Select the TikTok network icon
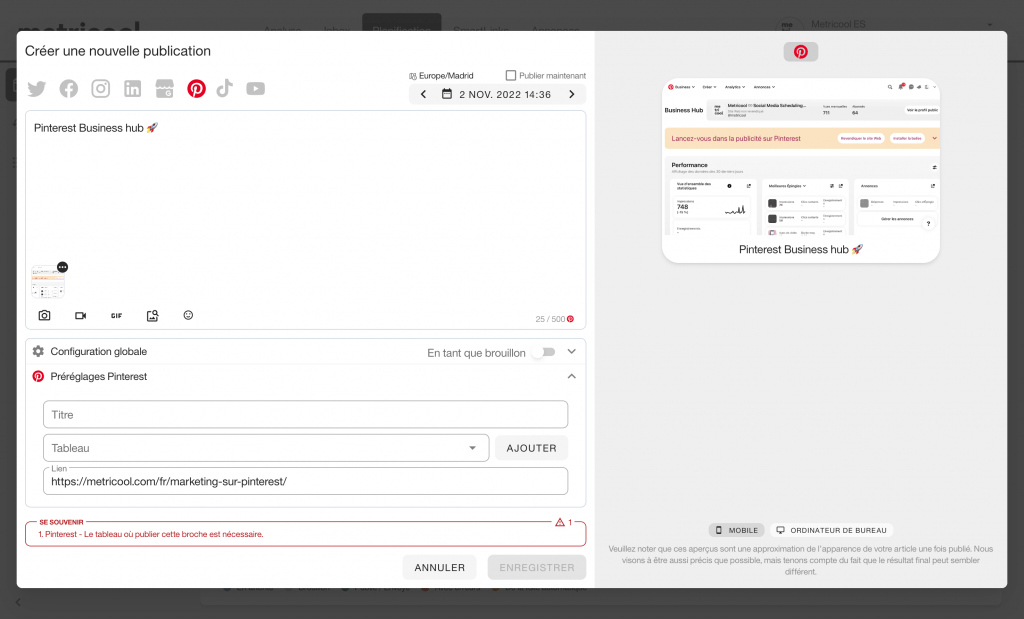This screenshot has height=619, width=1024. pyautogui.click(x=225, y=88)
